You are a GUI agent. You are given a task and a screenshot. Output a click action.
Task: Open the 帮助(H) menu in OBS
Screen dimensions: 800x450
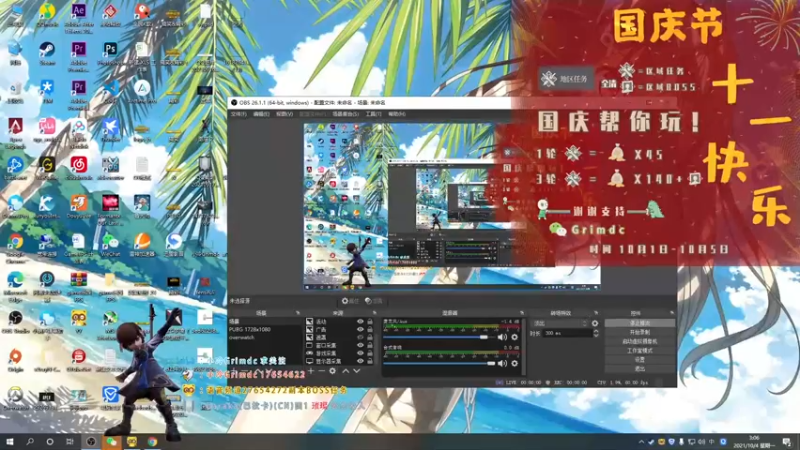tap(396, 114)
